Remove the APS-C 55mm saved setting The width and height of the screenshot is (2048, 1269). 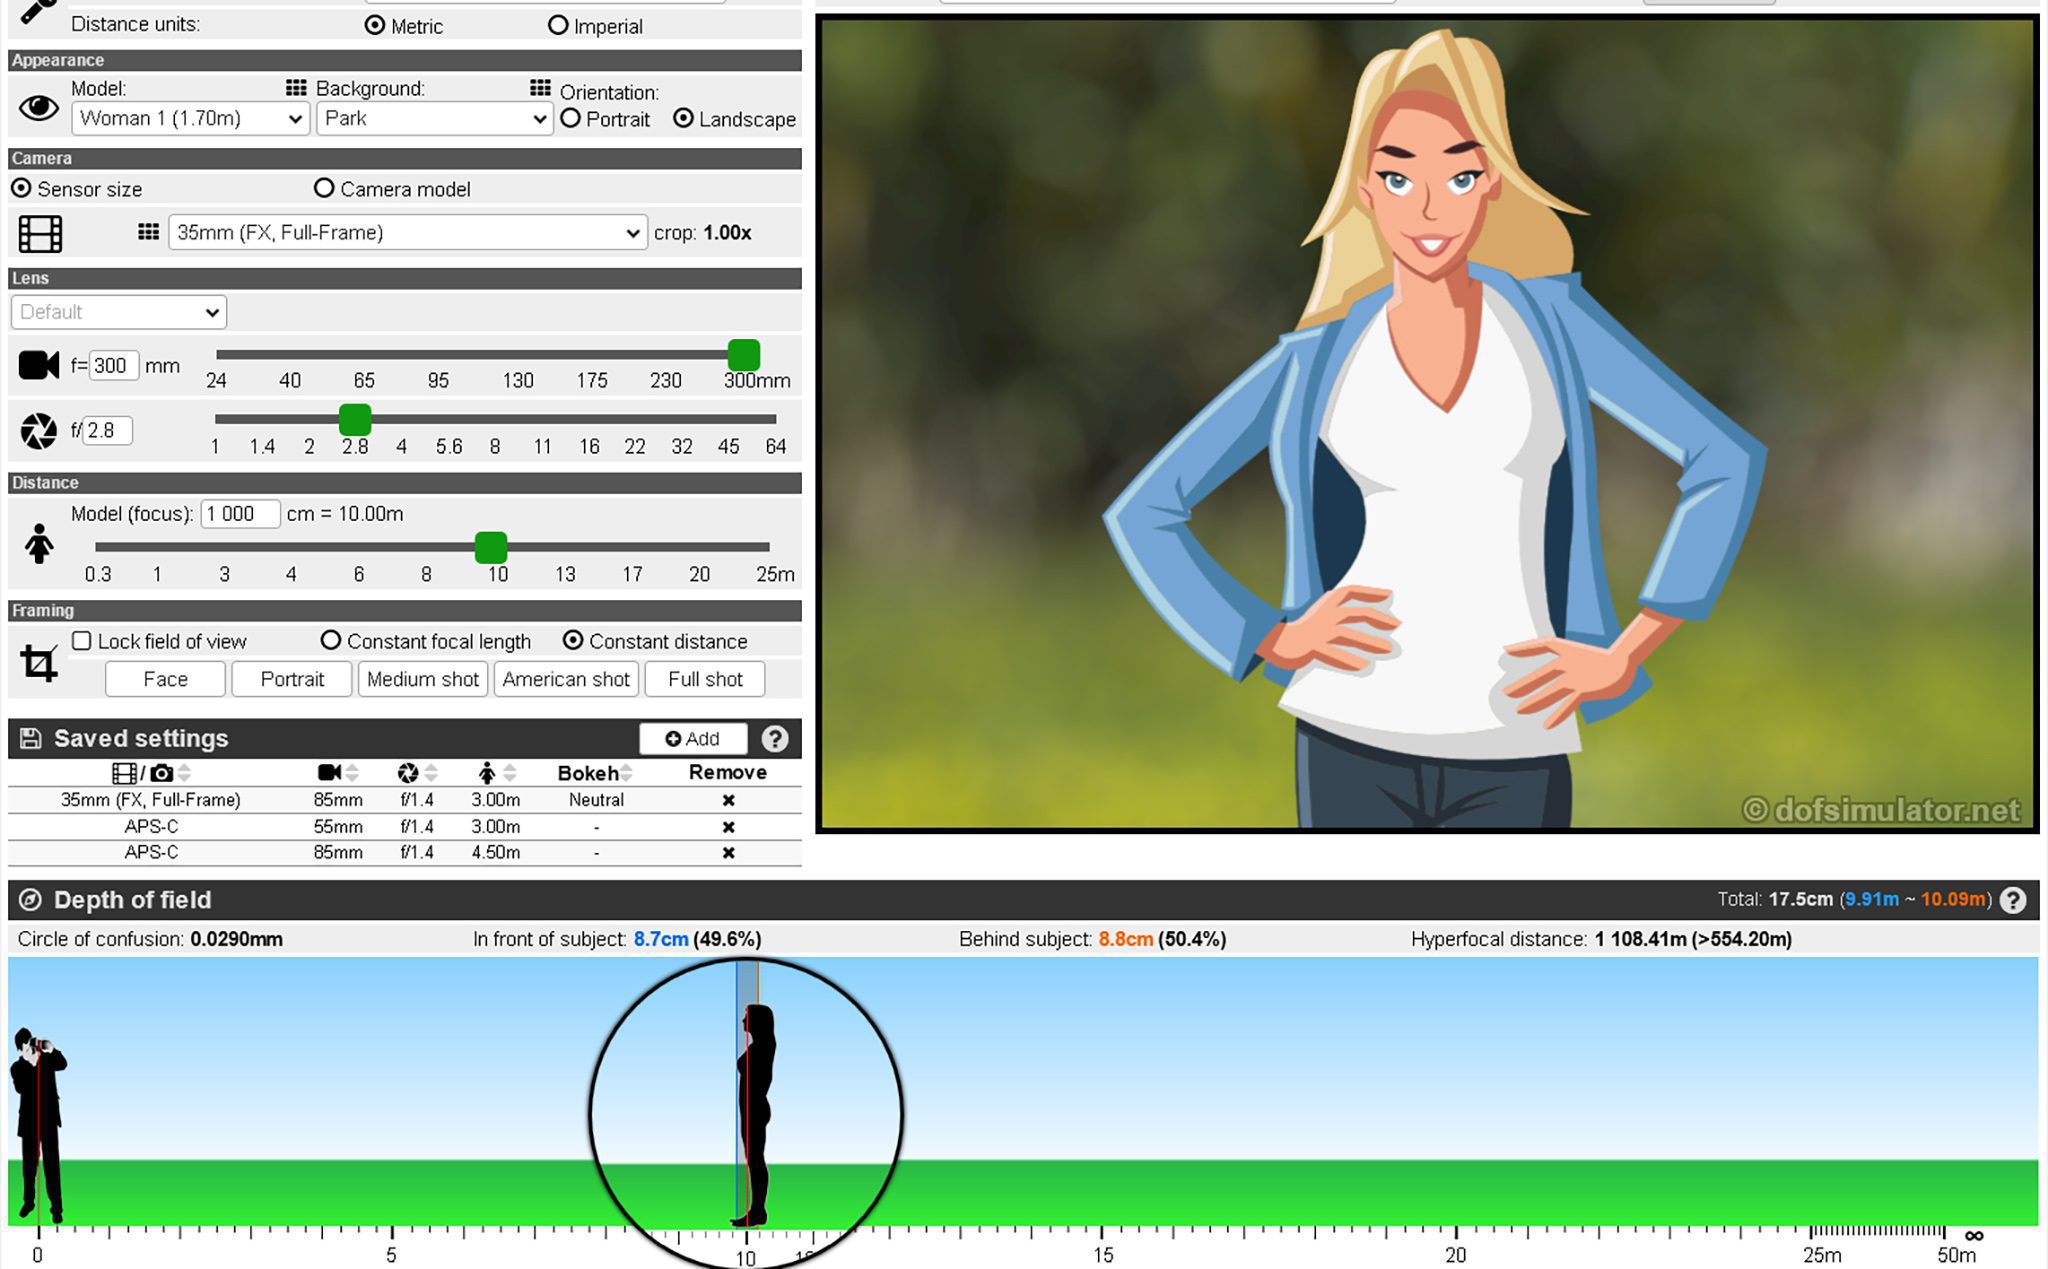(x=728, y=826)
